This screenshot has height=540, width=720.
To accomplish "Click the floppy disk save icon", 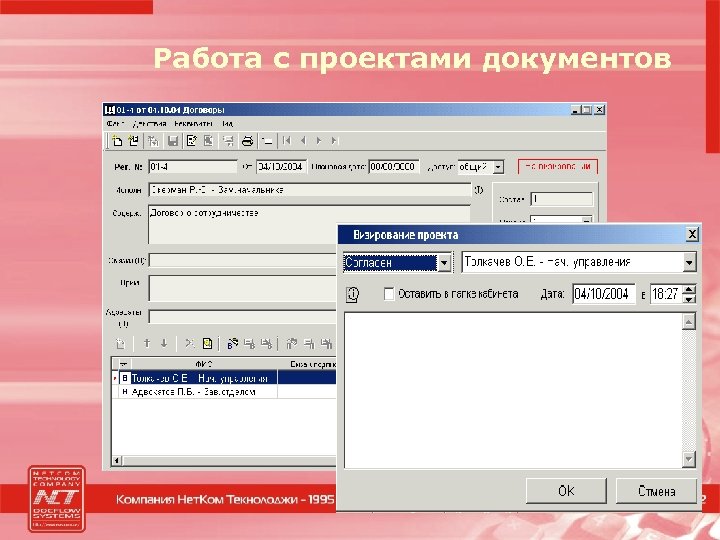I will [173, 141].
